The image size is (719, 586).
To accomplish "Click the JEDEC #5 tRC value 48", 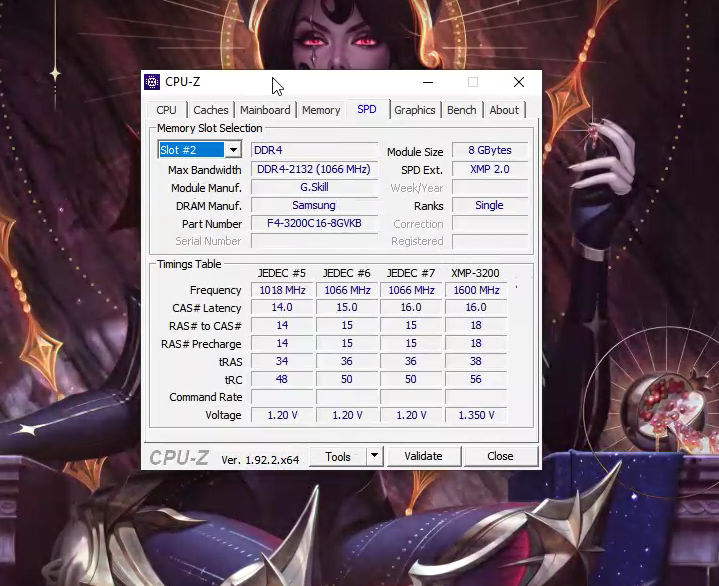I will [x=282, y=379].
